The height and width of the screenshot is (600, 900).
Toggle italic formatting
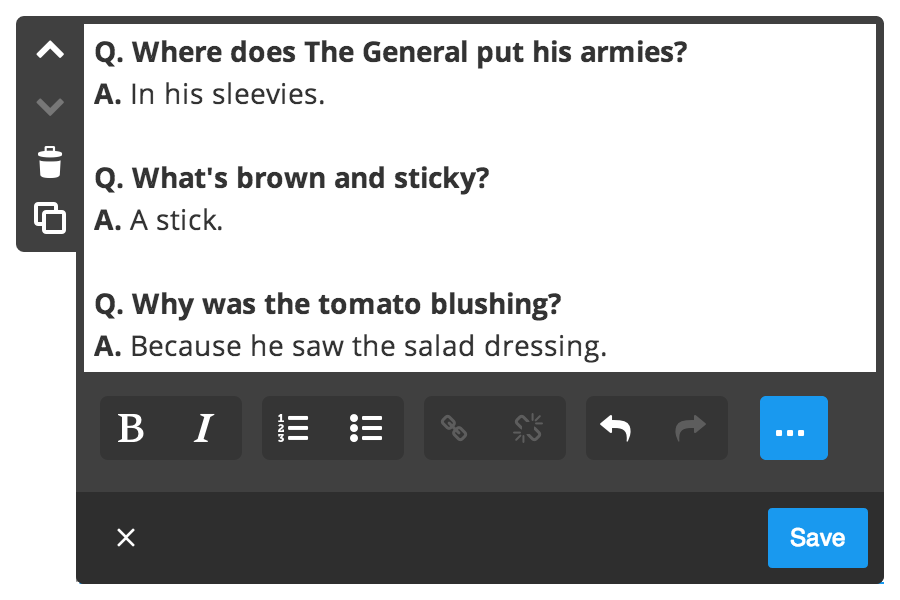[x=203, y=428]
